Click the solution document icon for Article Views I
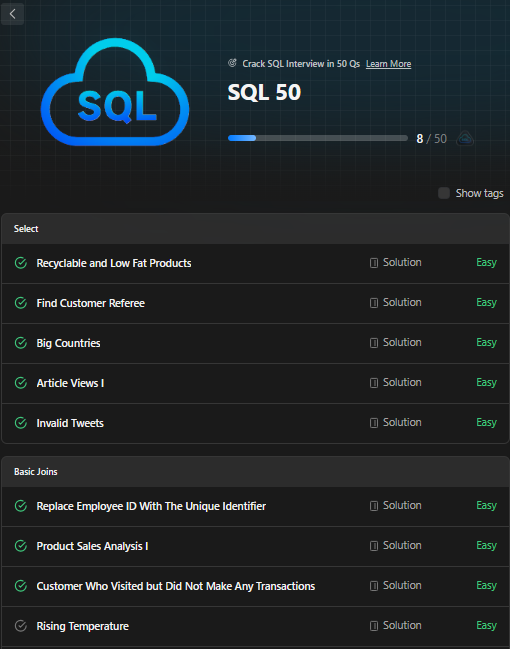Viewport: 510px width, 649px height. coord(373,383)
